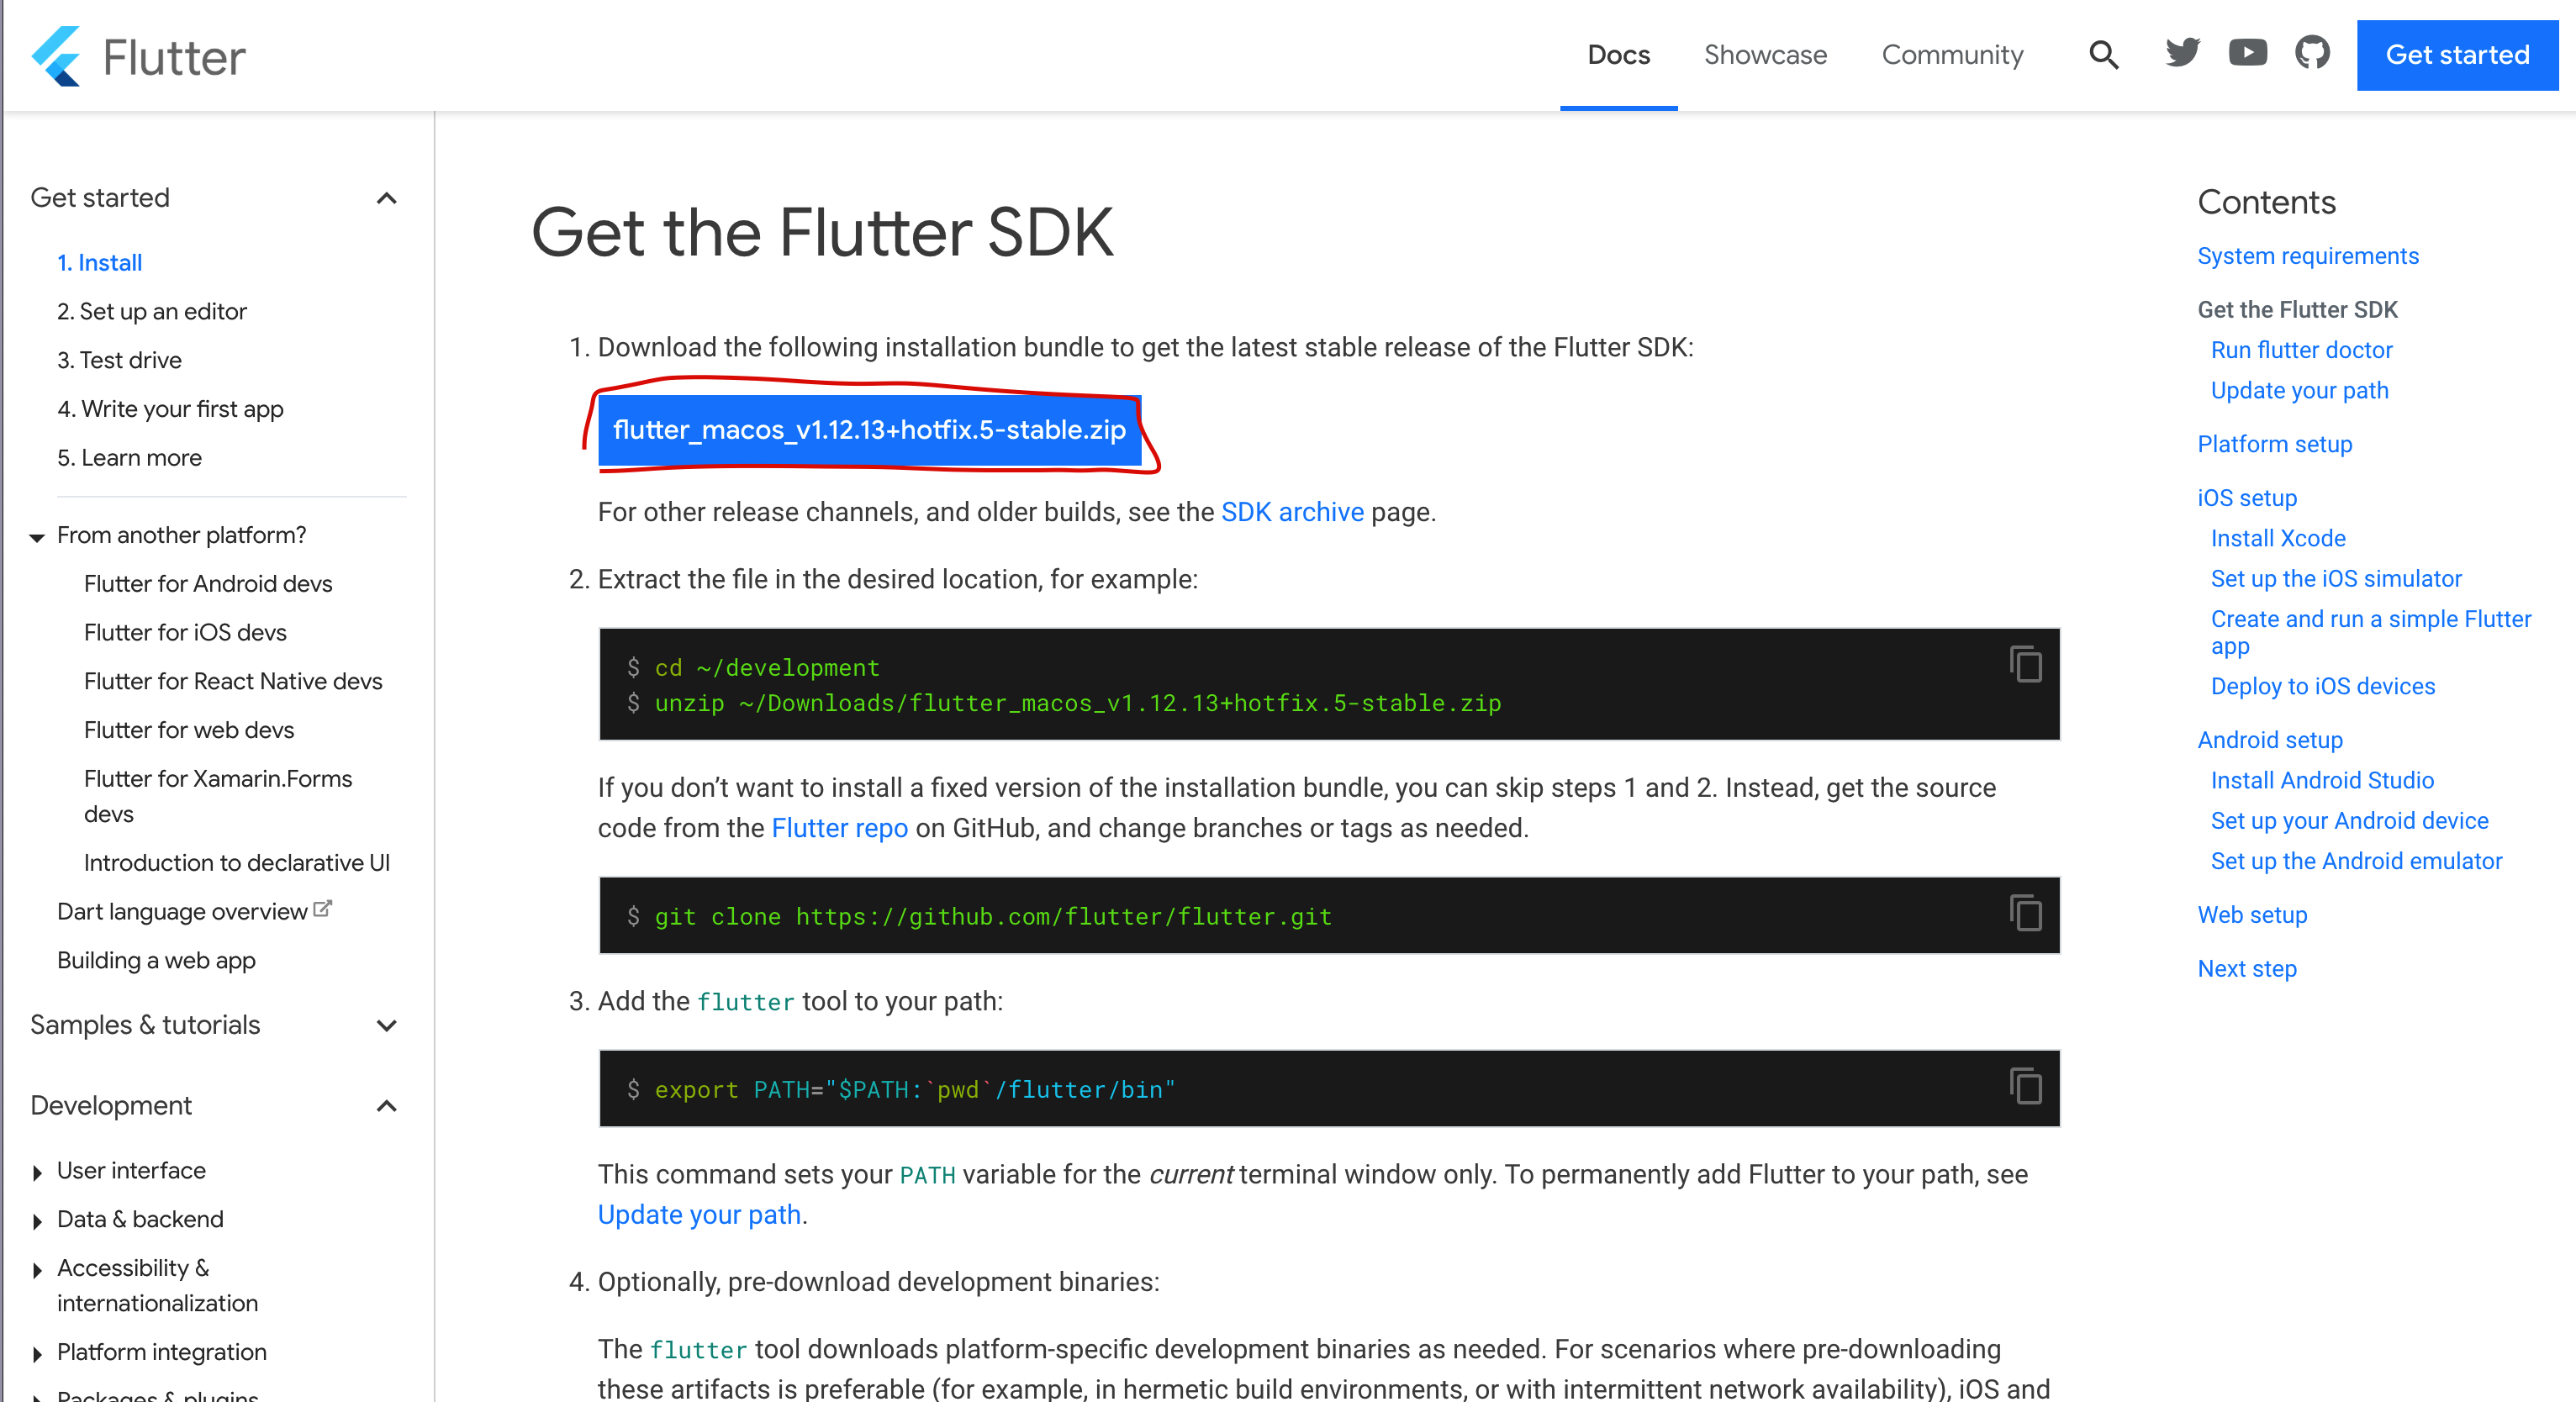Open Flutter's Twitter icon link

point(2182,52)
